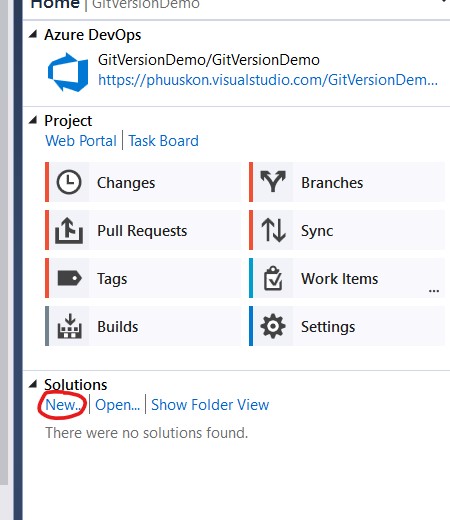Open the Work Items ellipsis dropdown
Image resolution: width=450 pixels, height=520 pixels.
pyautogui.click(x=434, y=291)
